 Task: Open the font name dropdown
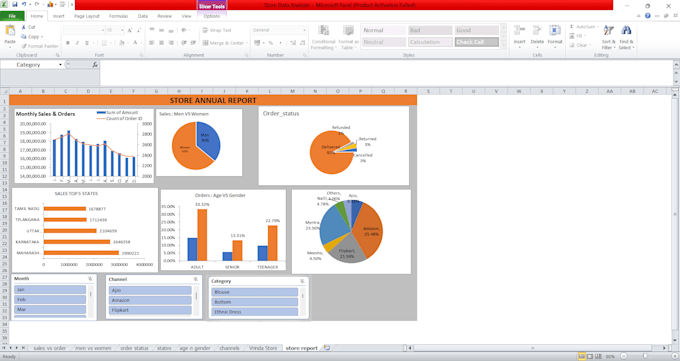(x=103, y=30)
